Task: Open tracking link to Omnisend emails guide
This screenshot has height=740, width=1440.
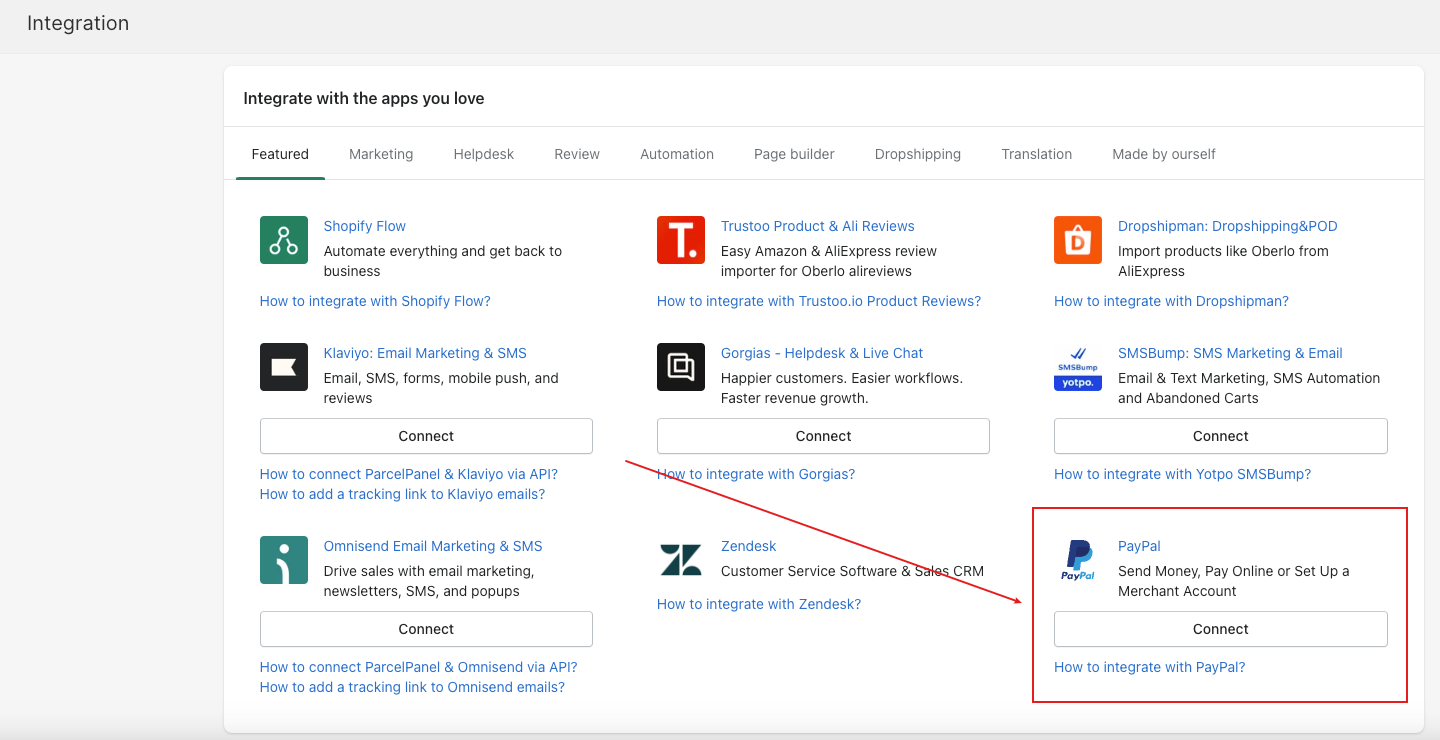Action: (x=412, y=687)
